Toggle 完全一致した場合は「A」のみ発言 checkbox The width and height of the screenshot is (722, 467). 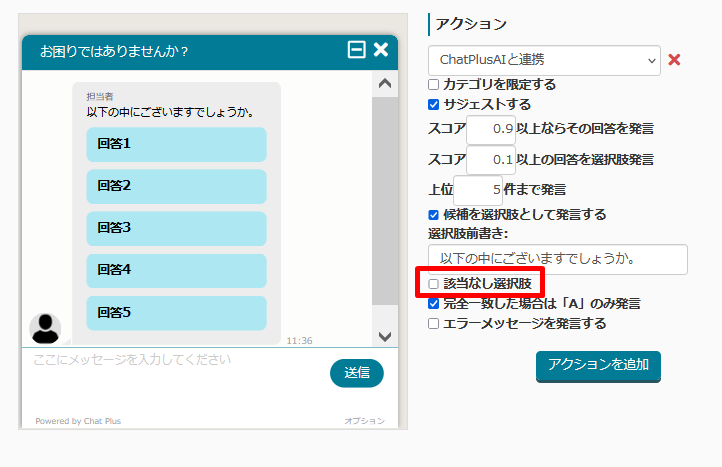[434, 303]
